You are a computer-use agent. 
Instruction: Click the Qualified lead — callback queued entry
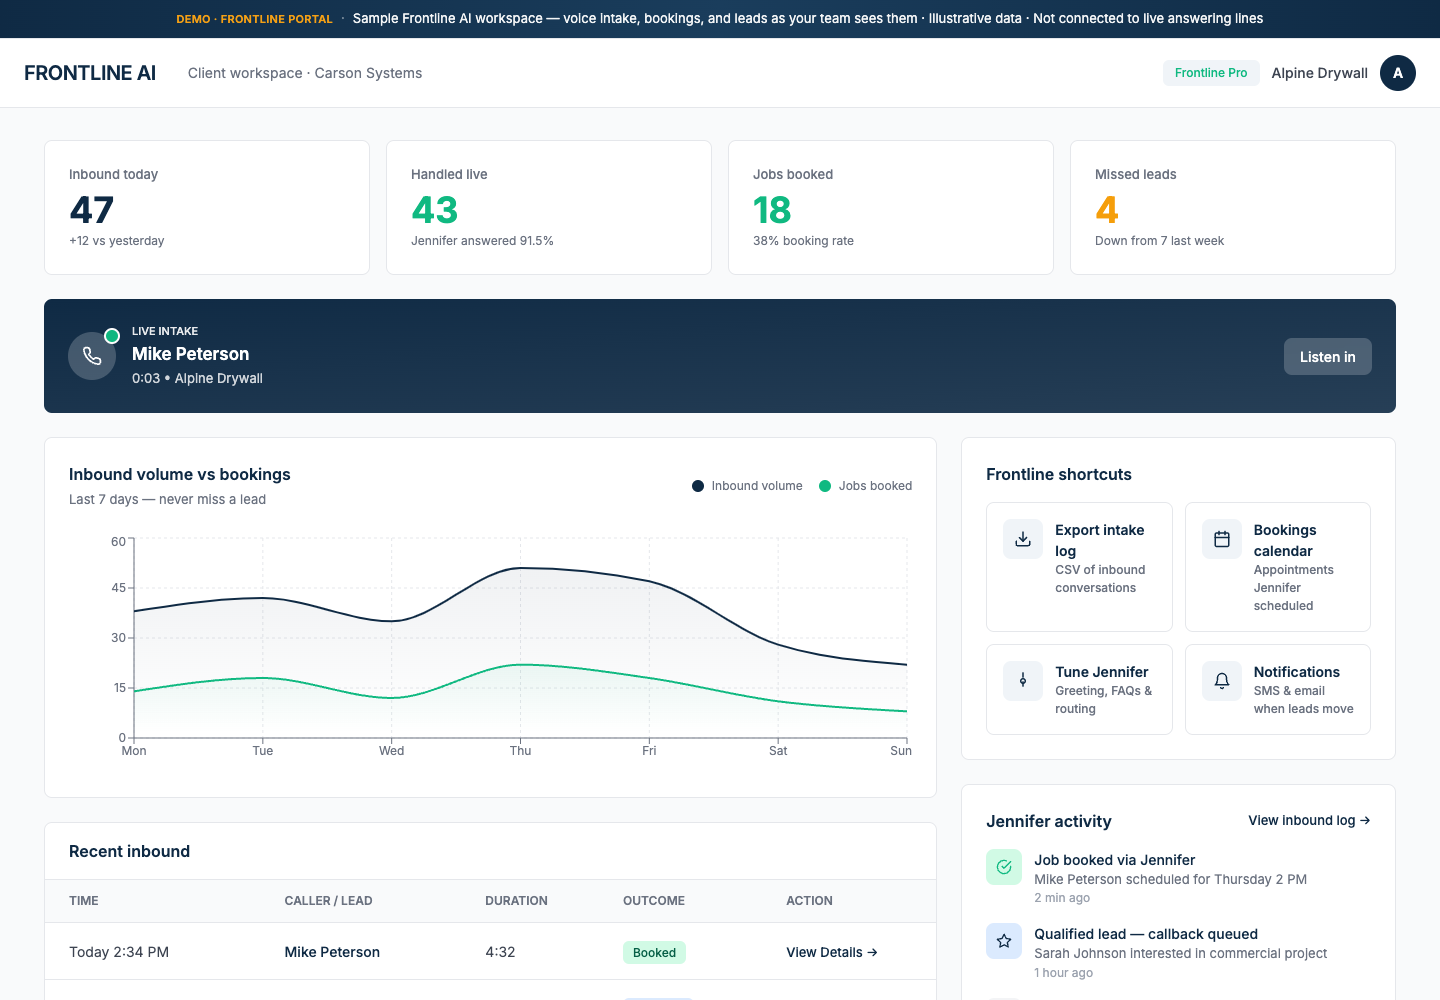click(x=1178, y=953)
